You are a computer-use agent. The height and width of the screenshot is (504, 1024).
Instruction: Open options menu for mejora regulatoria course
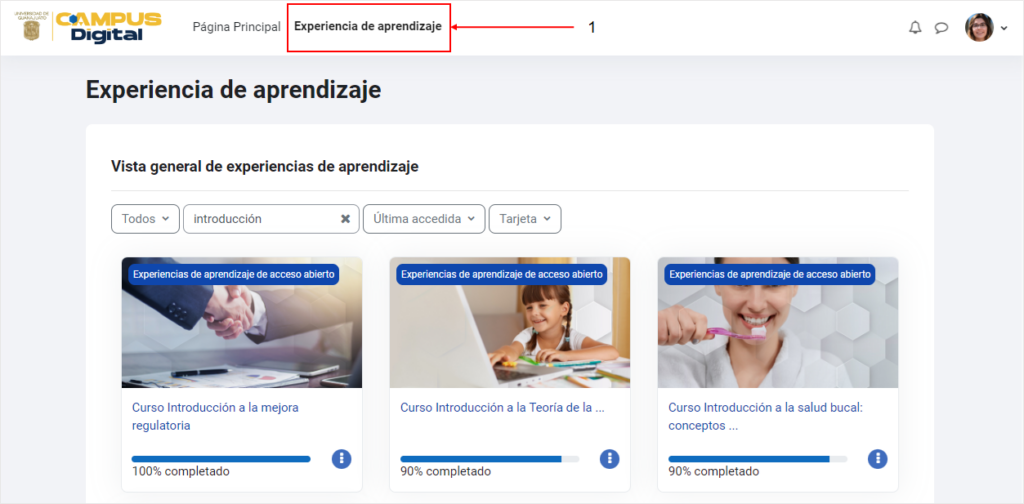click(x=342, y=459)
